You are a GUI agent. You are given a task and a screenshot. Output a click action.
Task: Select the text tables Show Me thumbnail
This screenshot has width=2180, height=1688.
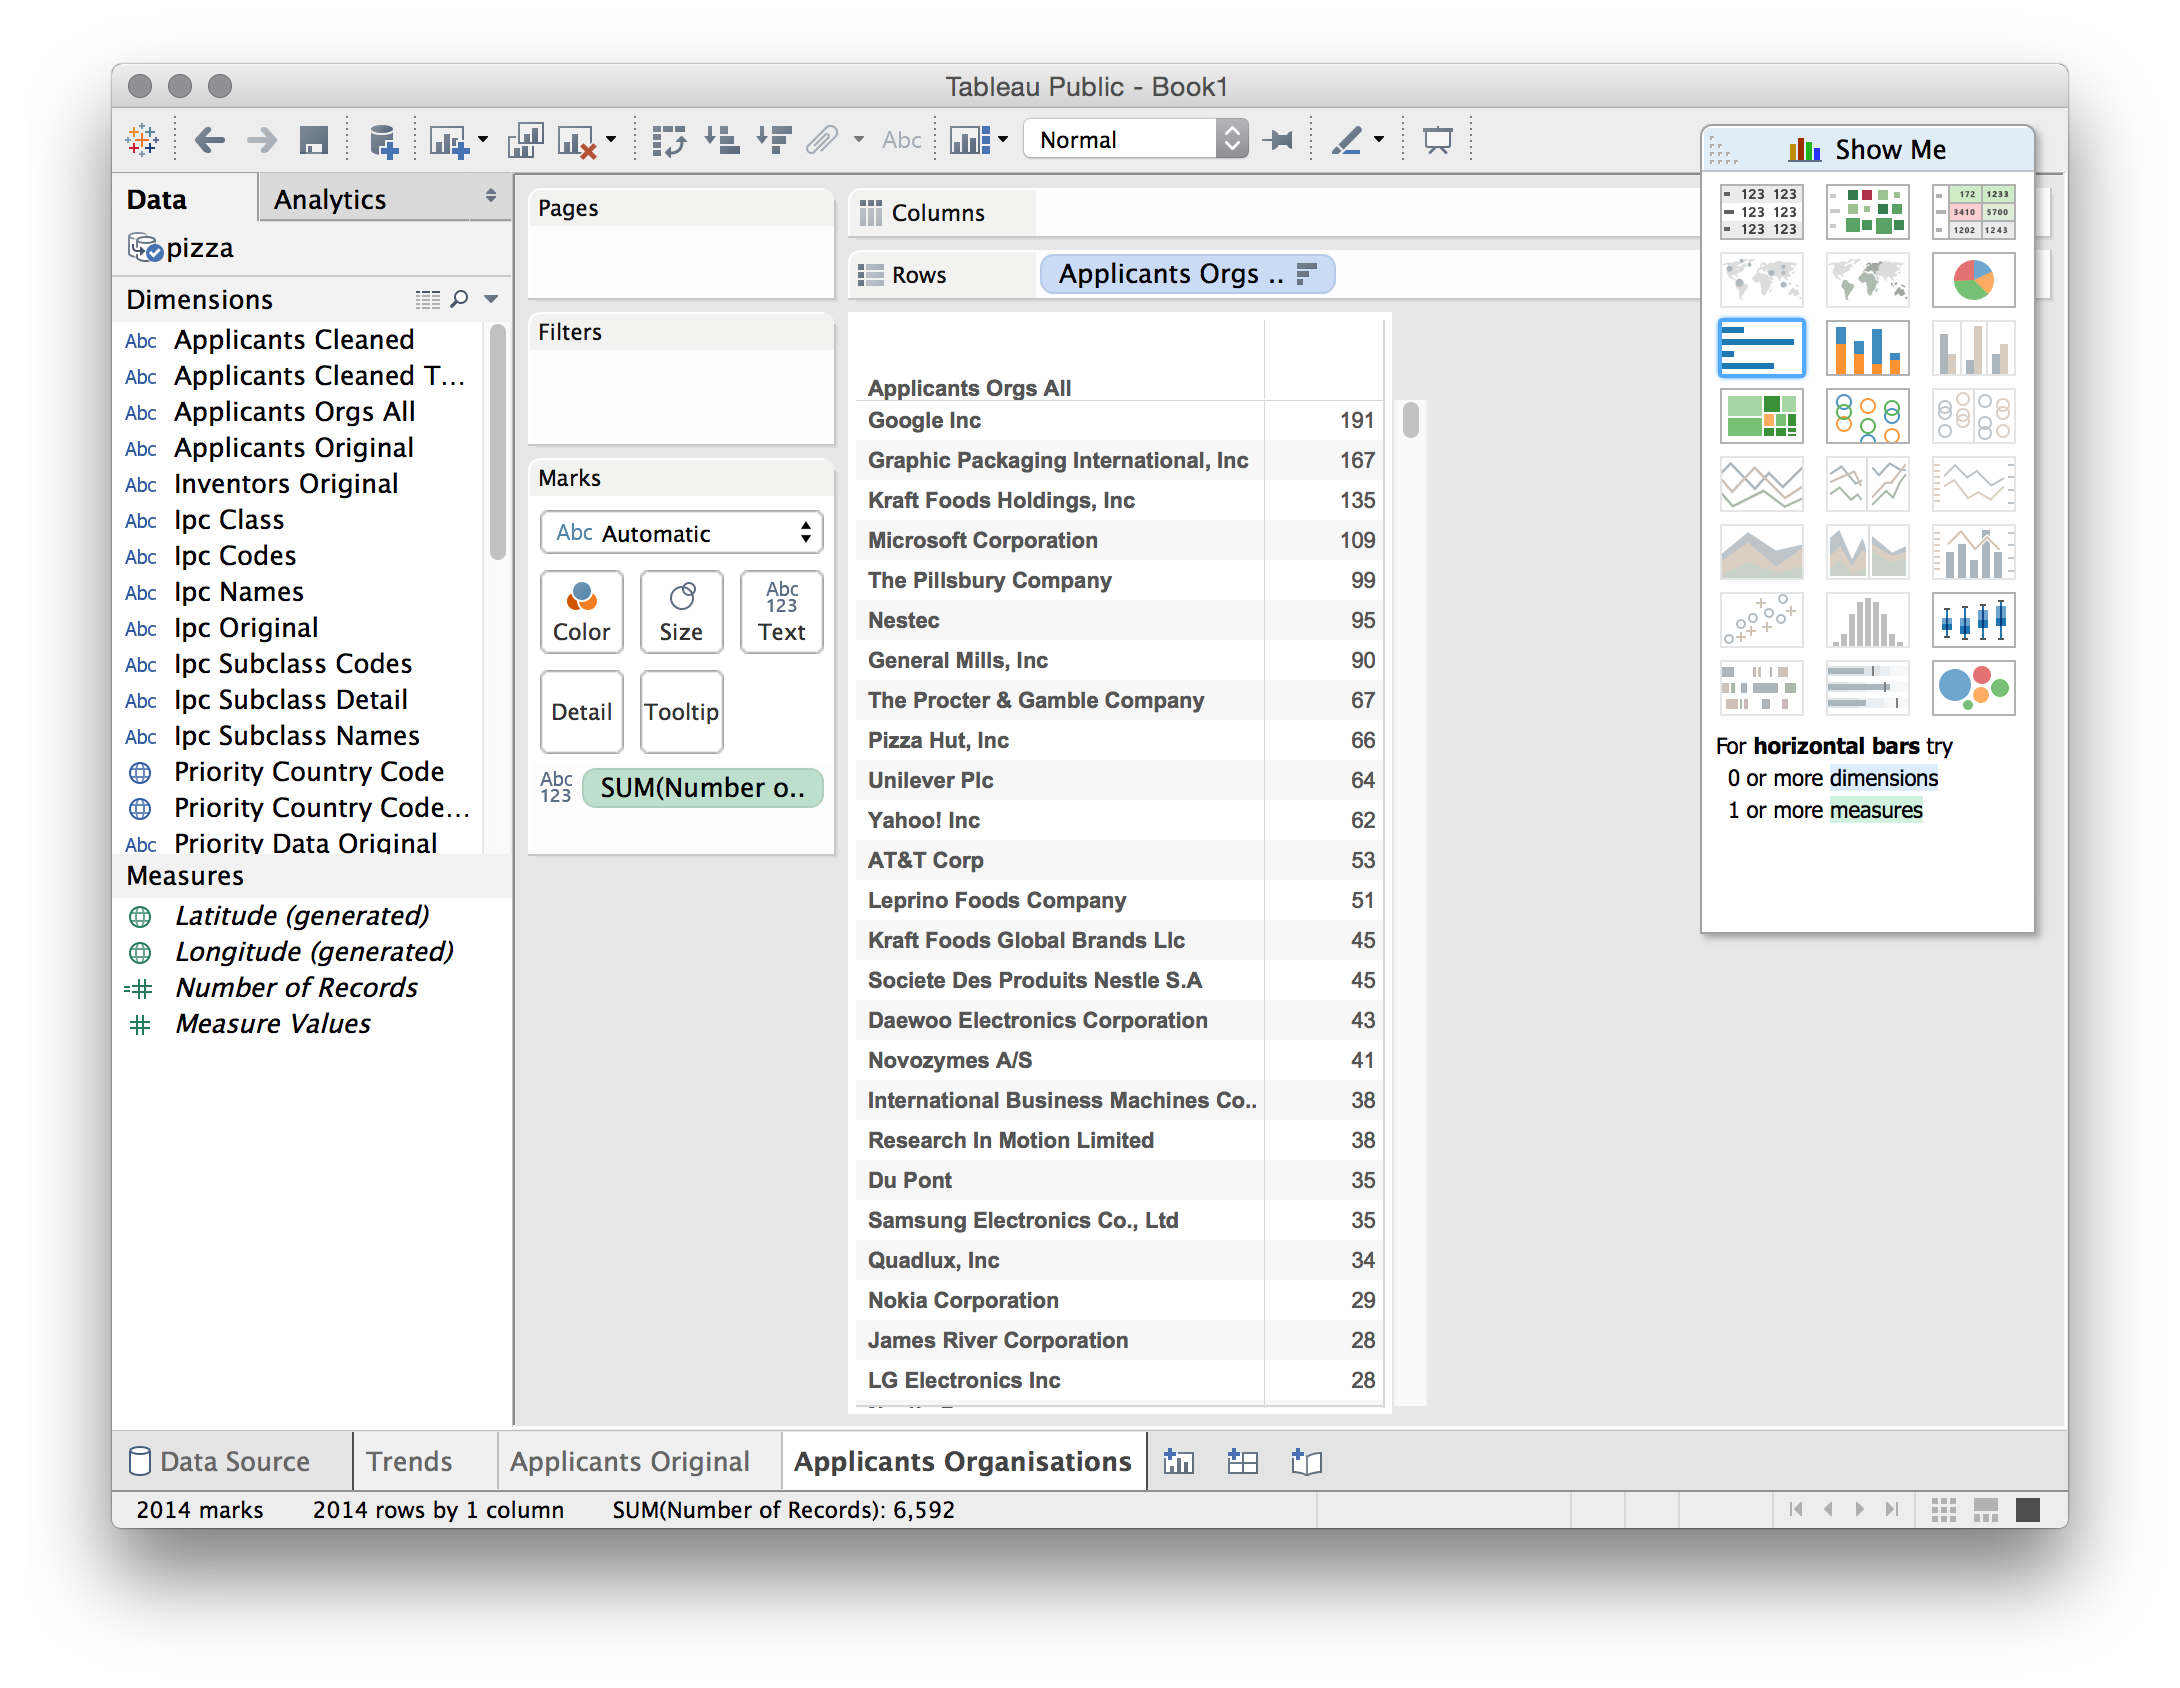[x=1761, y=212]
